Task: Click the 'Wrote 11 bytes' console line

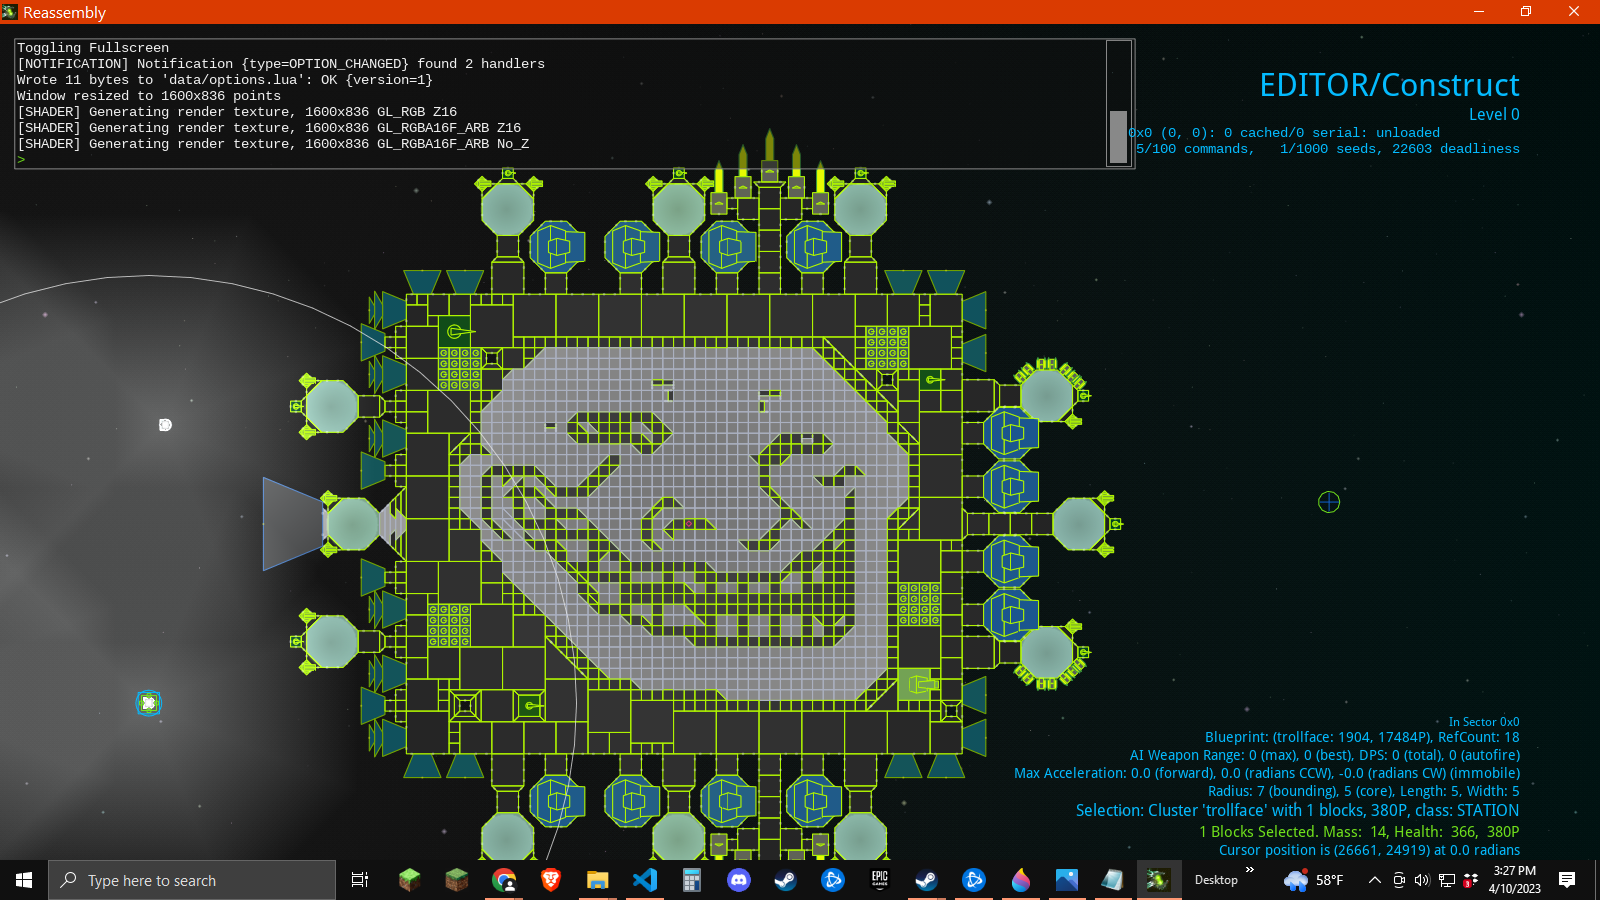Action: click(225, 80)
